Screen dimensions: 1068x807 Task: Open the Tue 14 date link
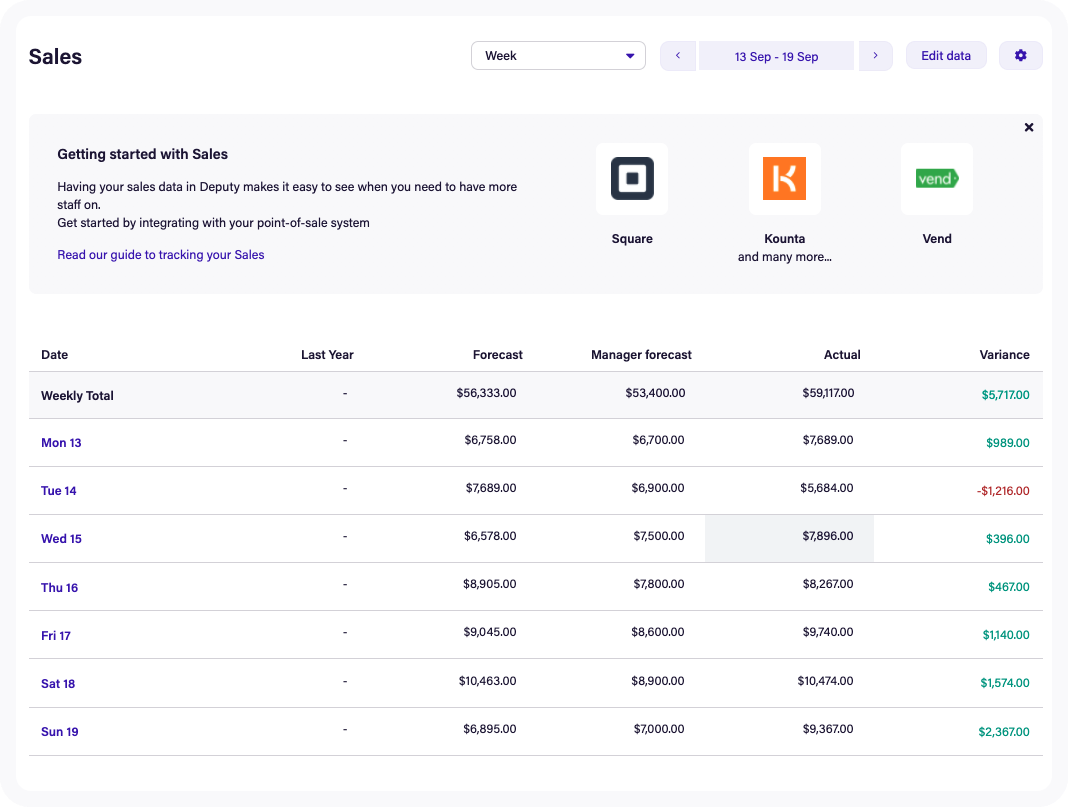59,491
